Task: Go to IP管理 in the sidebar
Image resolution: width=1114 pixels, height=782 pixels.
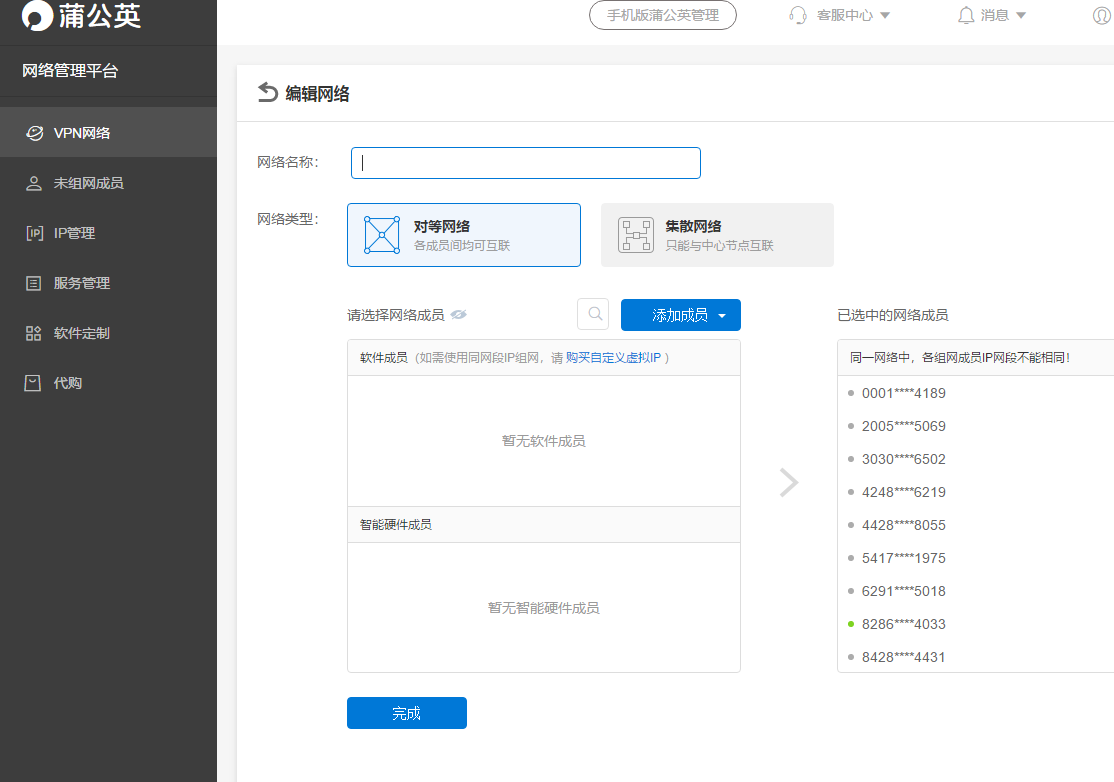Action: [x=74, y=233]
